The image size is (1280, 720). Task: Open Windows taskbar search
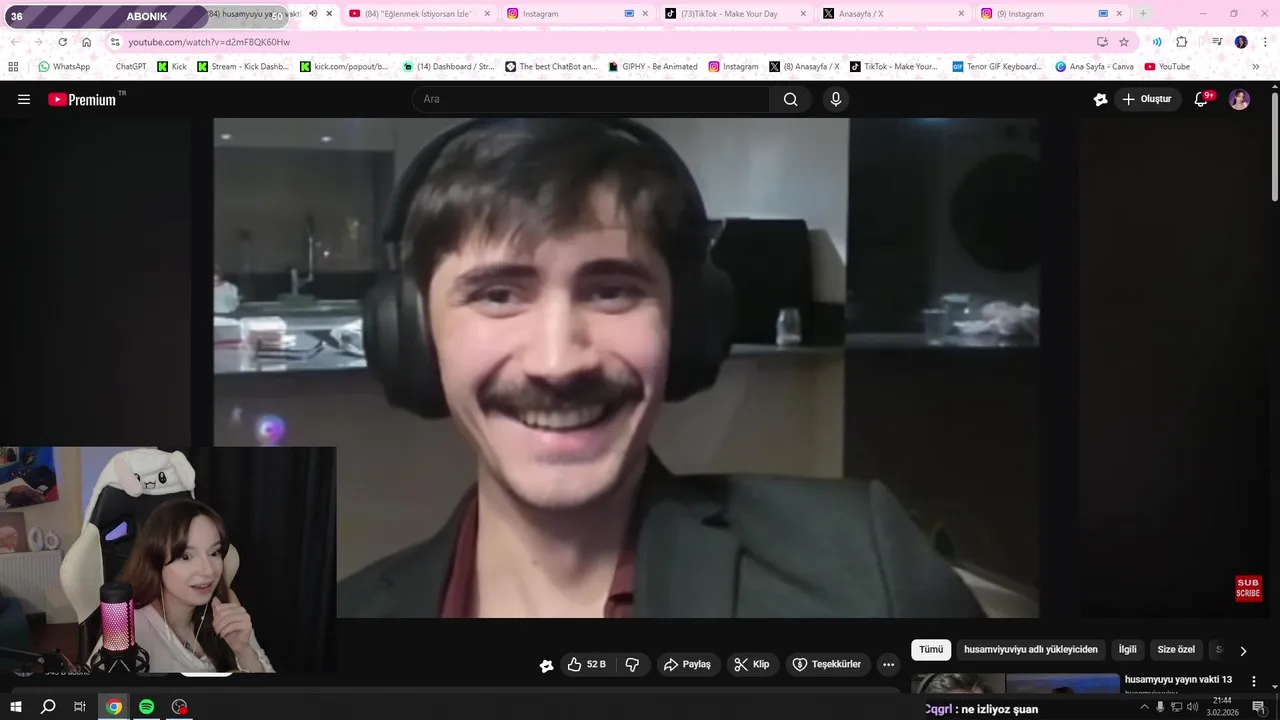pyautogui.click(x=48, y=707)
